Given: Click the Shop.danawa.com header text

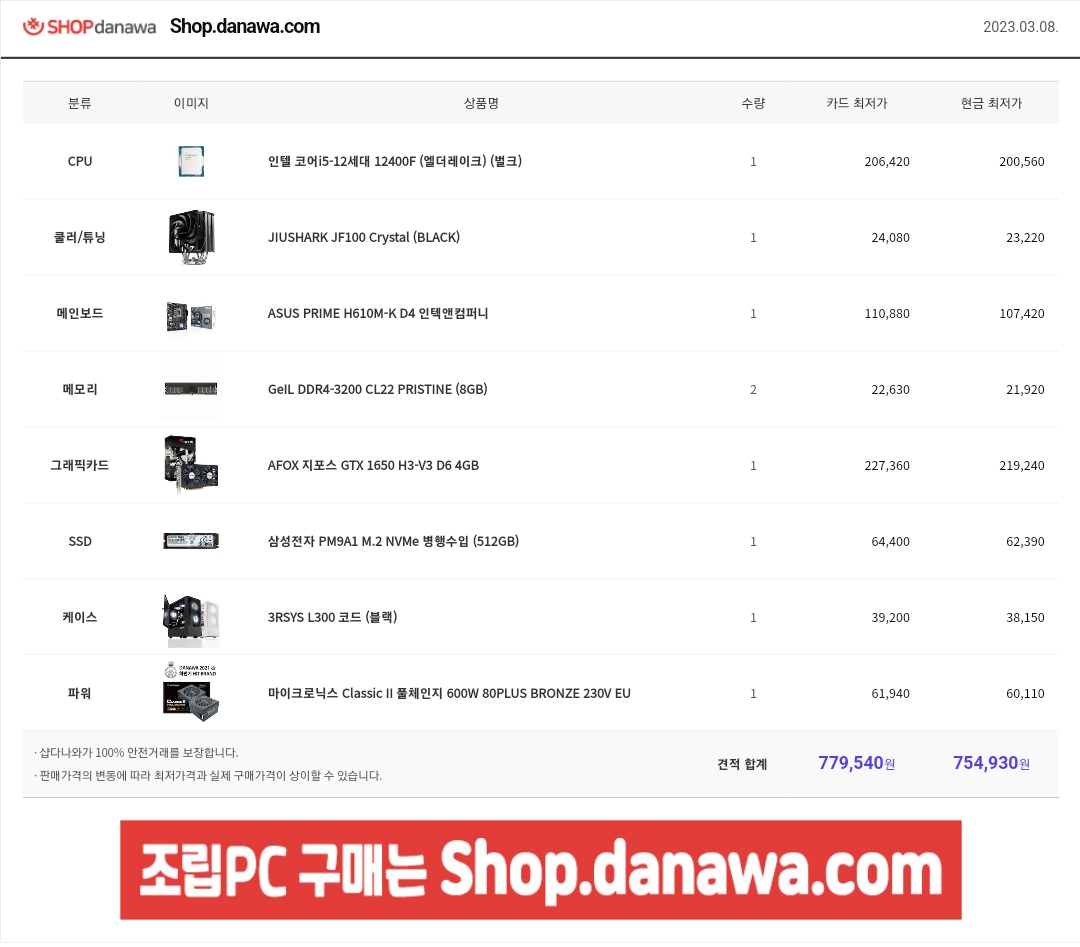Looking at the screenshot, I should [x=245, y=26].
